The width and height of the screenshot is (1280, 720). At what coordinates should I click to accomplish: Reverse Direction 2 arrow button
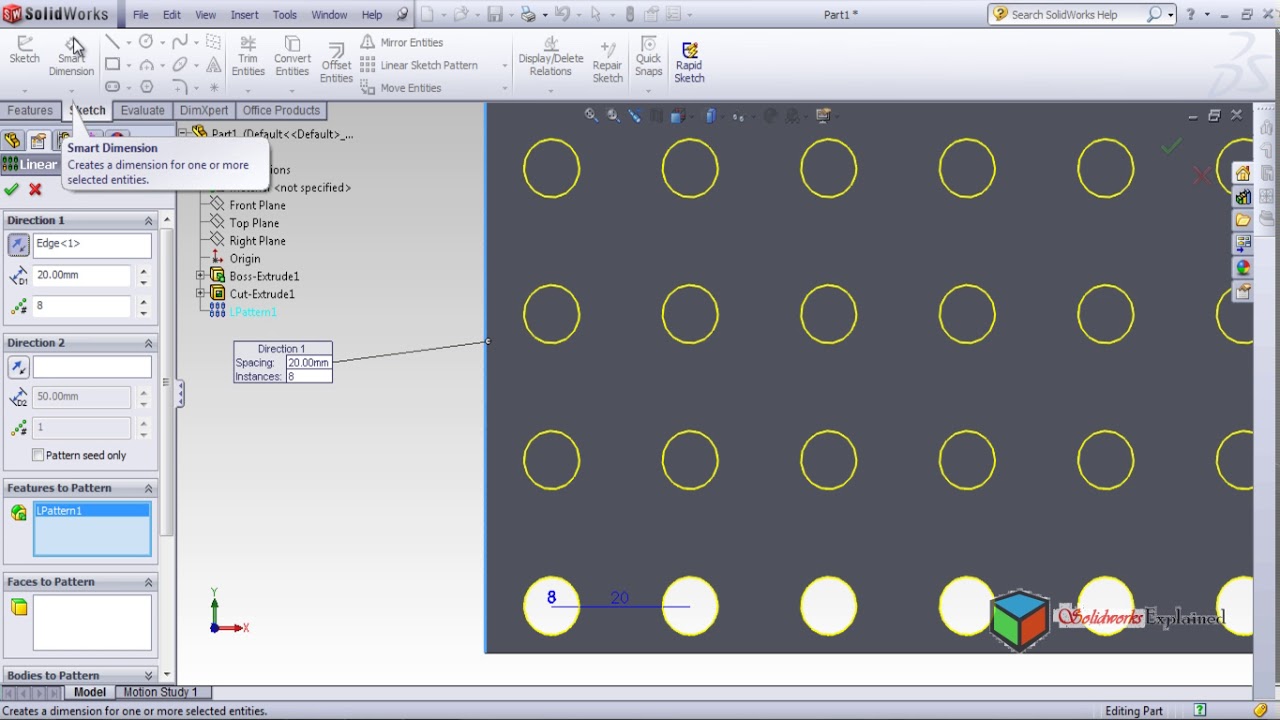[x=18, y=367]
